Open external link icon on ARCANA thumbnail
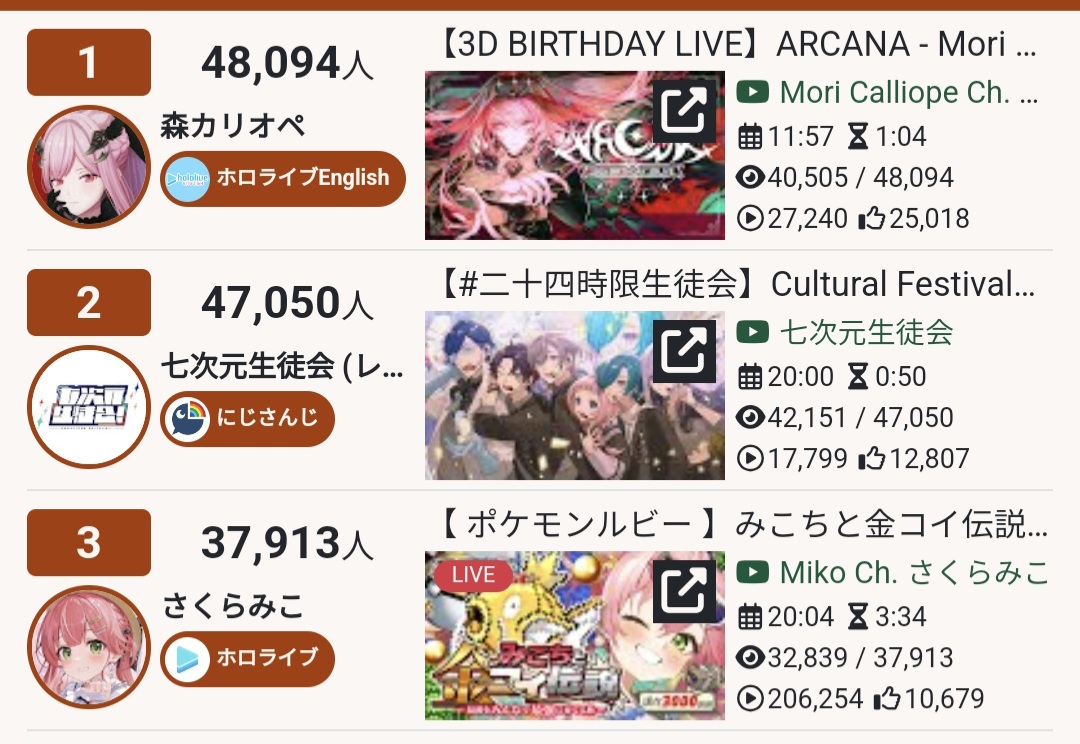The width and height of the screenshot is (1080, 744). (685, 111)
